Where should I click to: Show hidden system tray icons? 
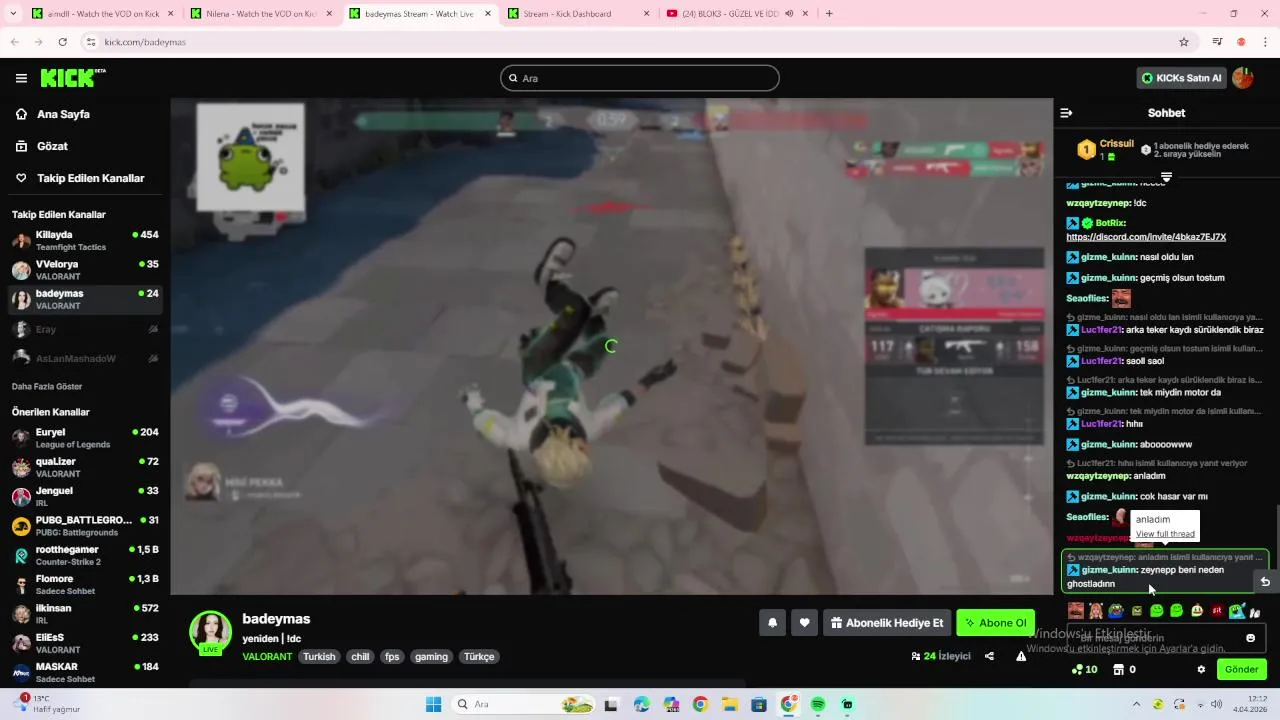[x=1136, y=704]
